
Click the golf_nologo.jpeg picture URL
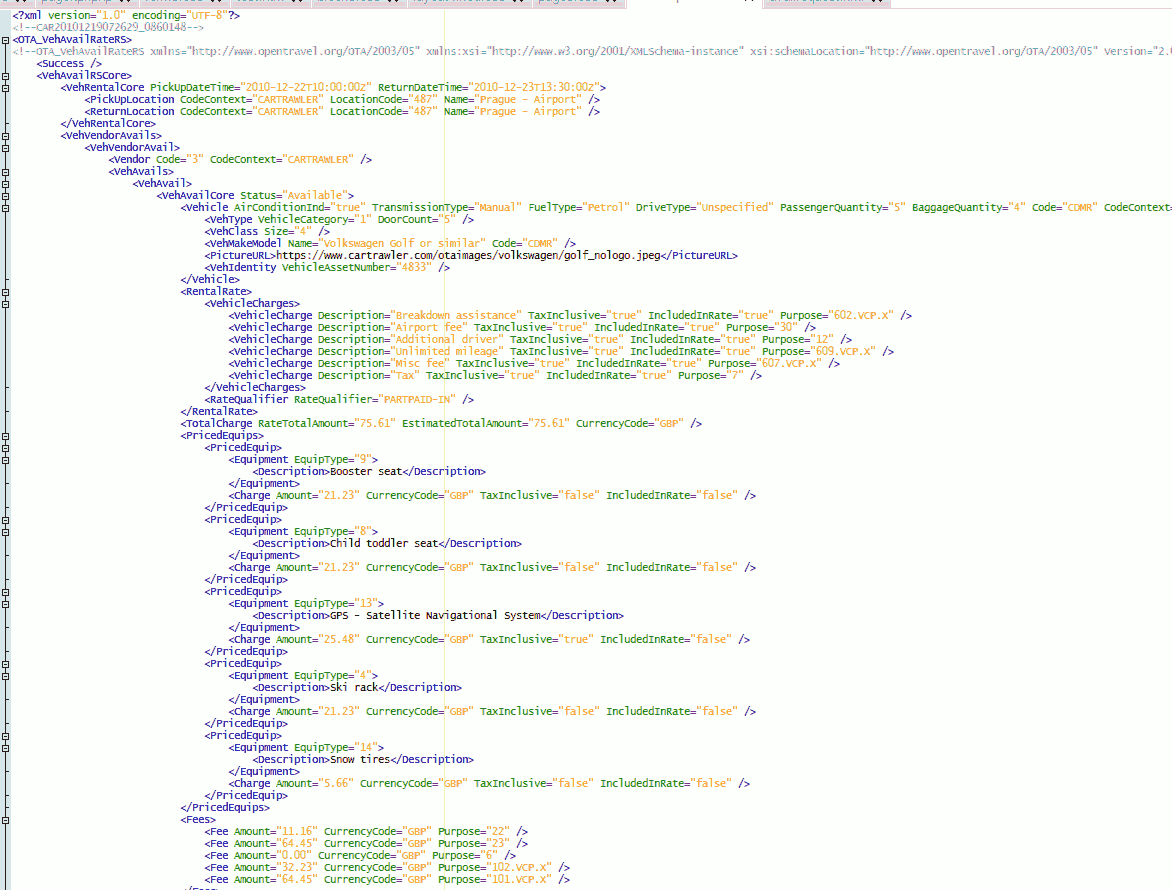(x=468, y=256)
